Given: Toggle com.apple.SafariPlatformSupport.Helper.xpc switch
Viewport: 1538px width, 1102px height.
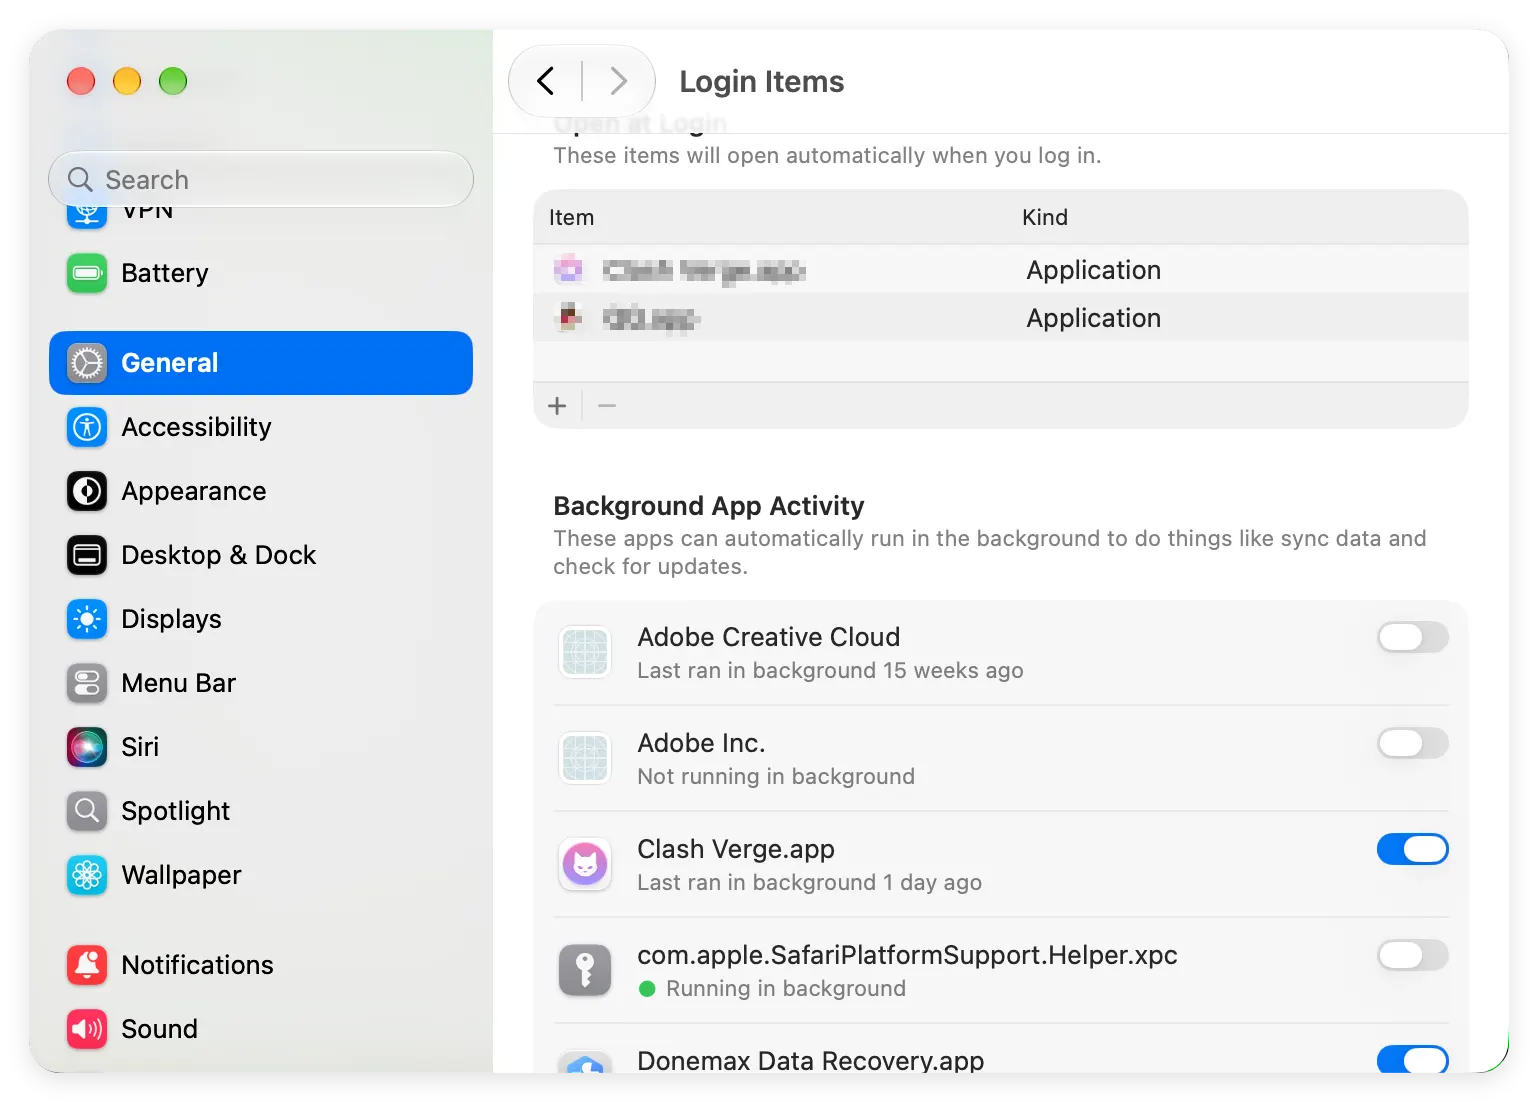Looking at the screenshot, I should point(1413,955).
